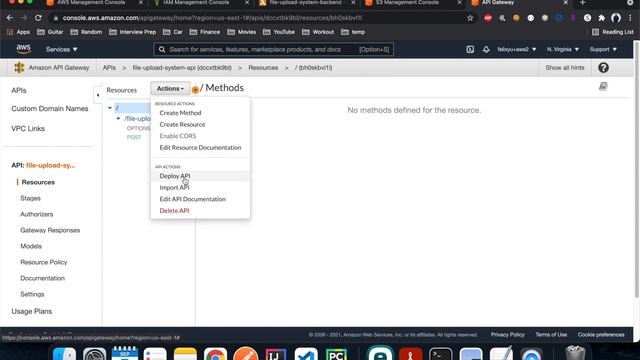This screenshot has width=640, height=360.
Task: Click the AWS services search field
Action: 273,49
